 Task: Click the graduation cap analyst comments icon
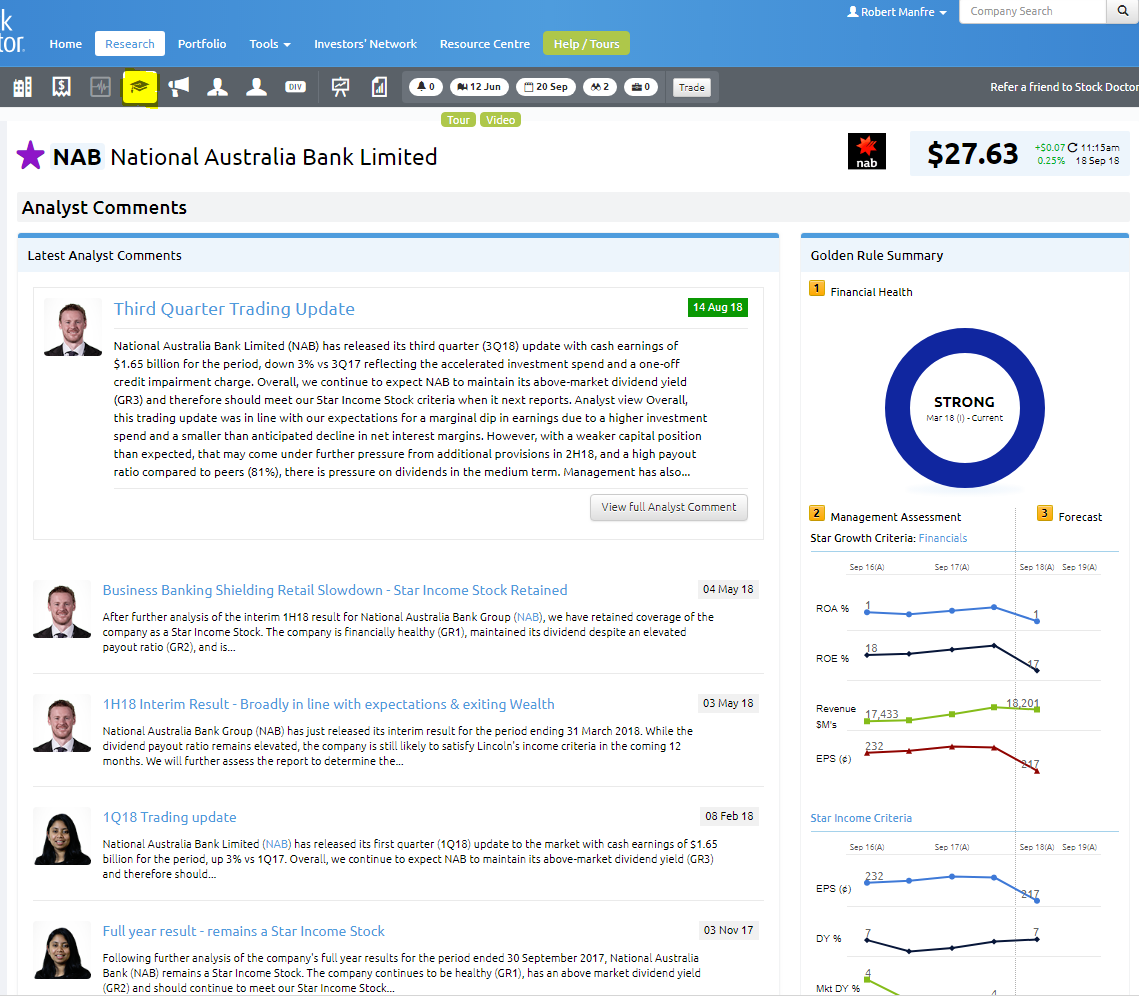point(139,87)
